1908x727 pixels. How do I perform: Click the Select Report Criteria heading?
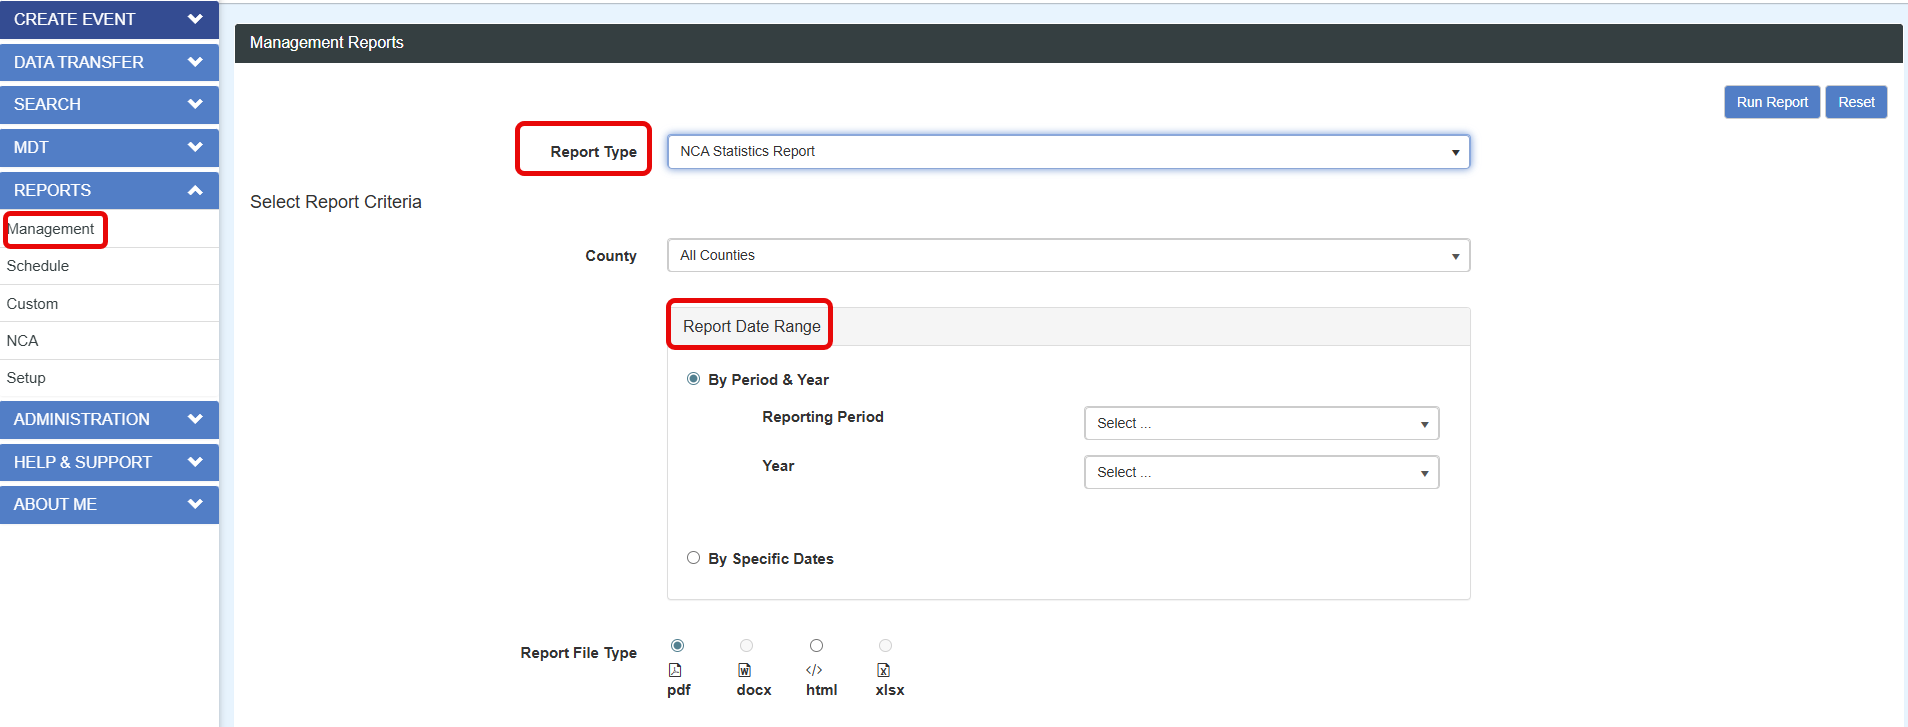point(336,202)
